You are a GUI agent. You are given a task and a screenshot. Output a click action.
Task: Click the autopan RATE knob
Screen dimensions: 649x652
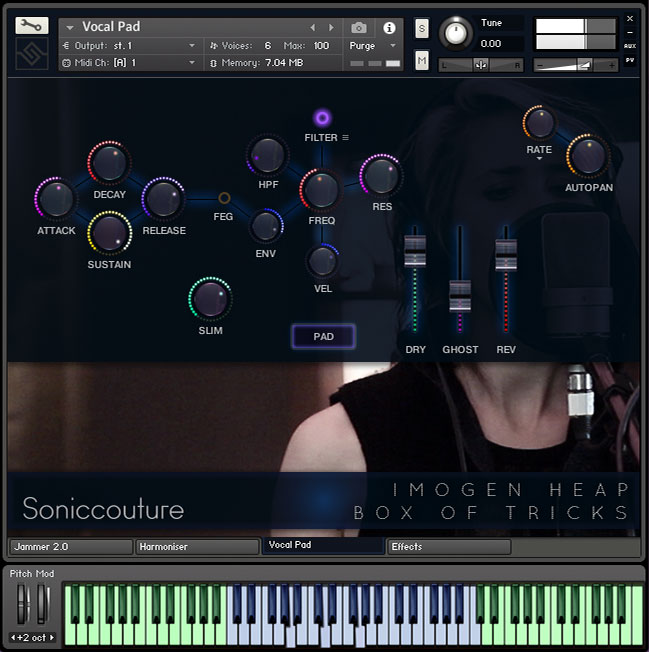[x=539, y=123]
